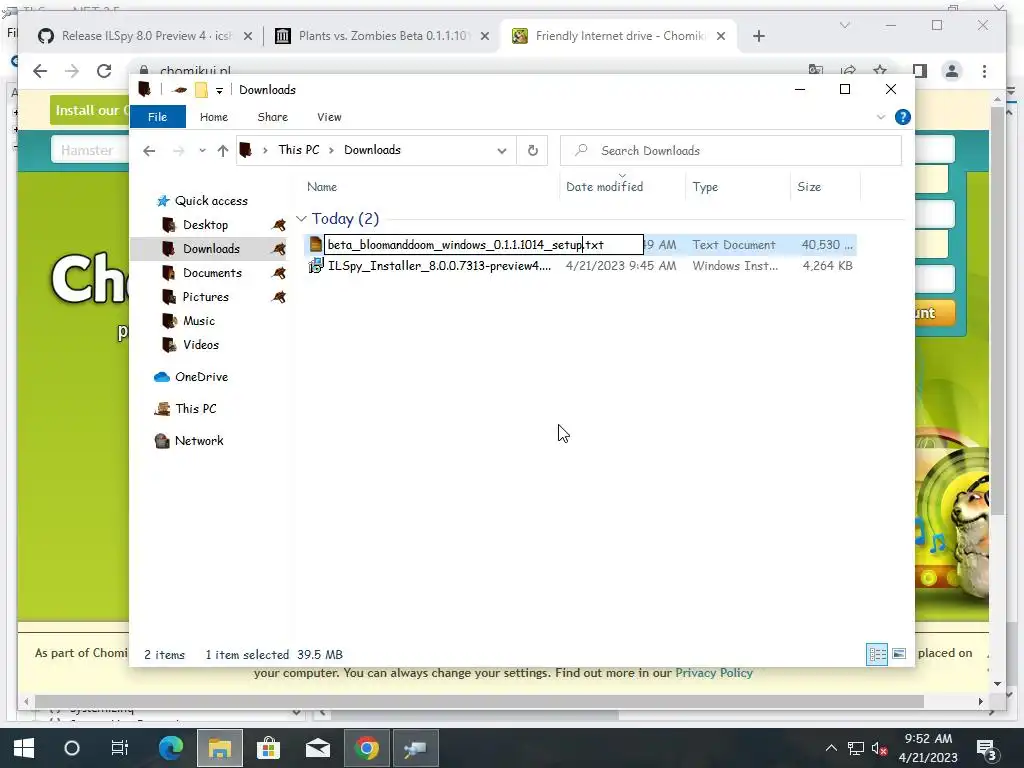Select ILSpy_Installer file row
This screenshot has height=768, width=1024.
point(580,266)
